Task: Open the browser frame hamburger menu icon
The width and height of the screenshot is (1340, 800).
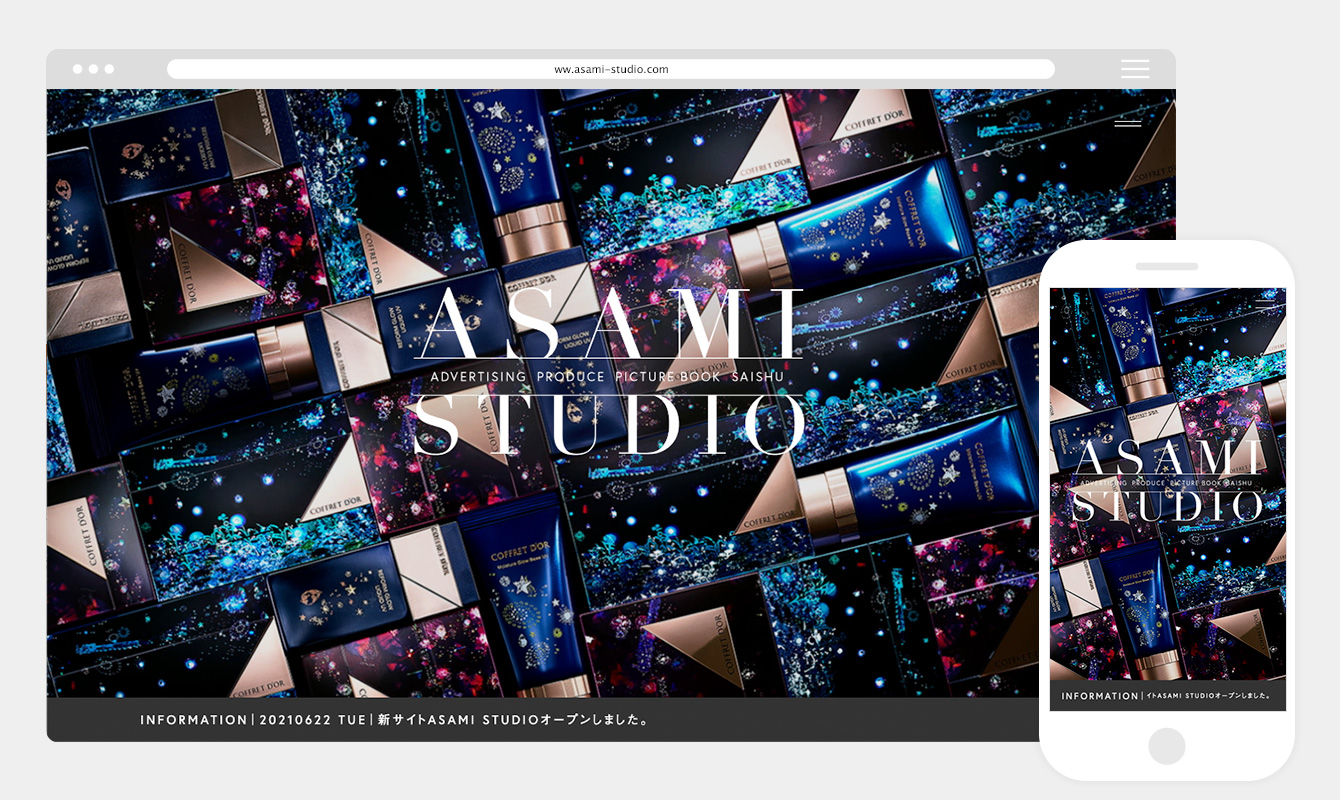Action: coord(1134,69)
